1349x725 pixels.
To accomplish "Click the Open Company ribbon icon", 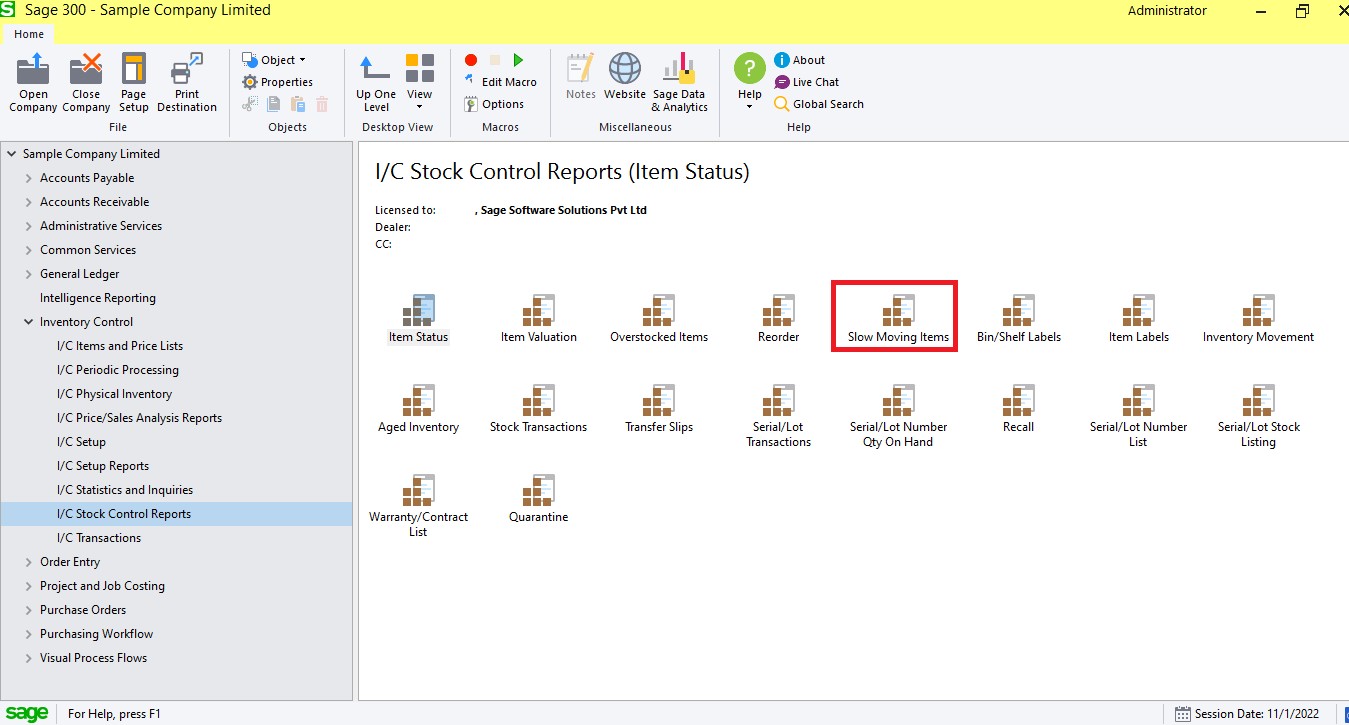I will tap(33, 83).
